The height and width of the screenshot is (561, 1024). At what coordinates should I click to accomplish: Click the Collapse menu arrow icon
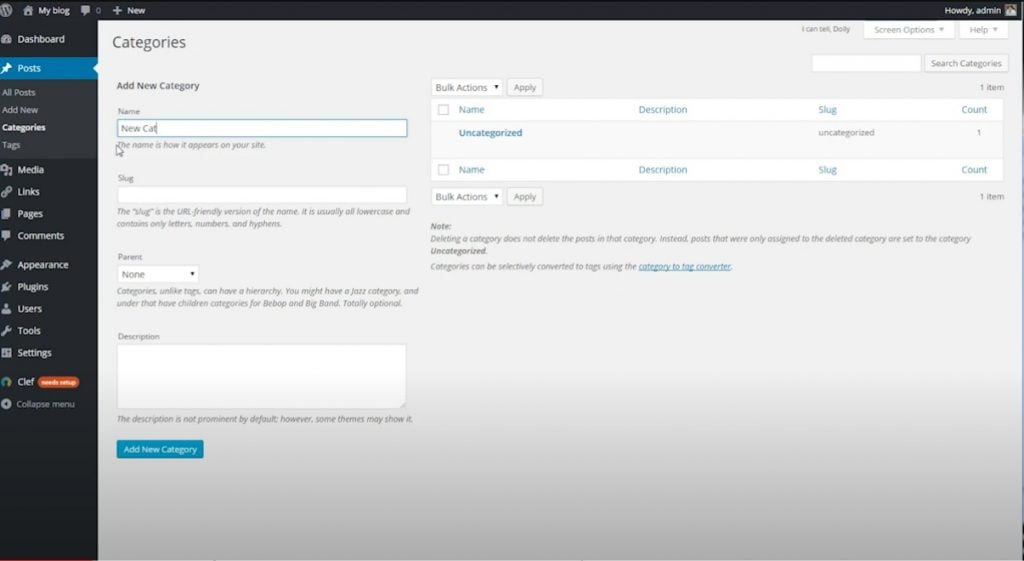point(7,404)
